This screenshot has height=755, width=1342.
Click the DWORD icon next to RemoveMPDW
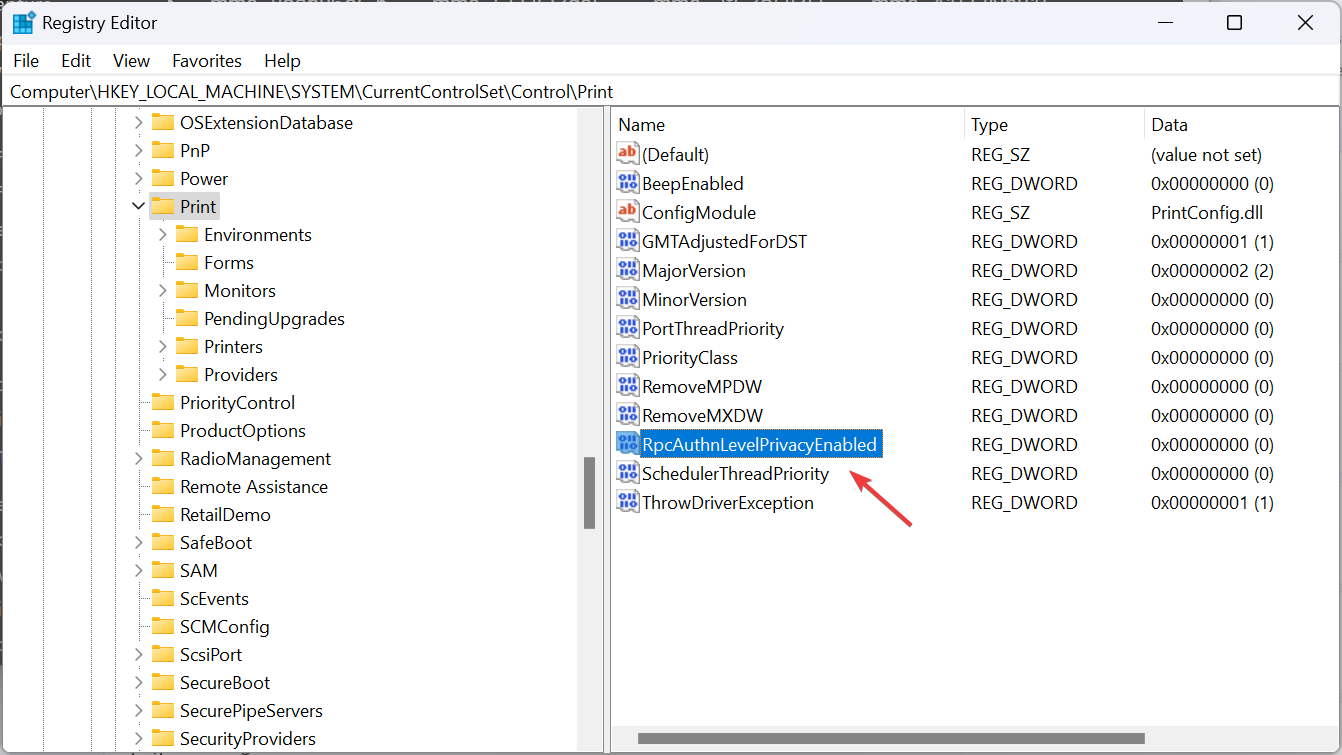[627, 386]
